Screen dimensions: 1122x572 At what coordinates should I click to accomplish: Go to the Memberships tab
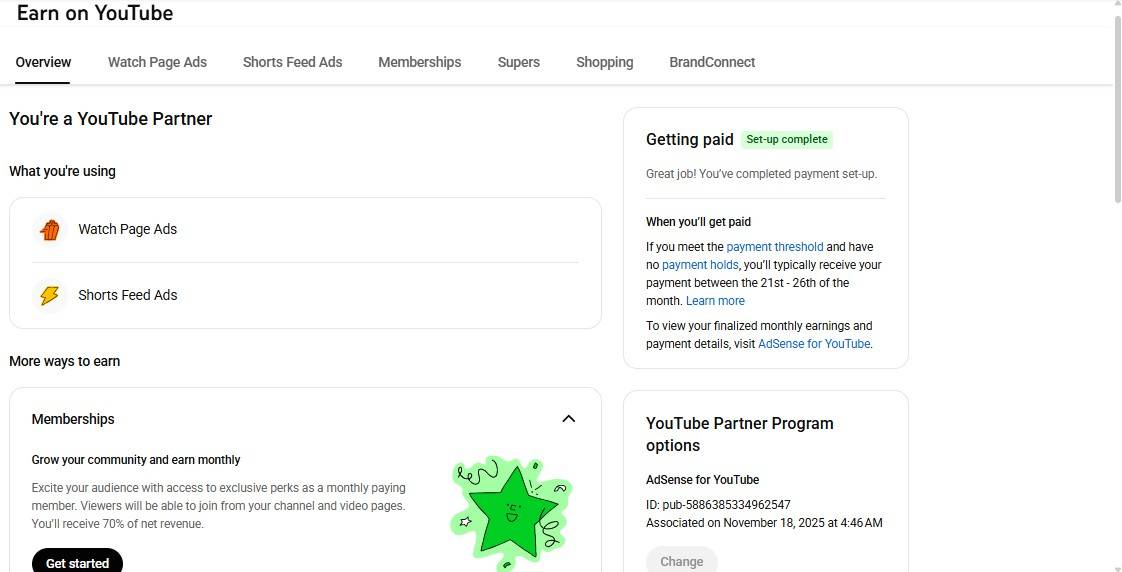coord(419,62)
